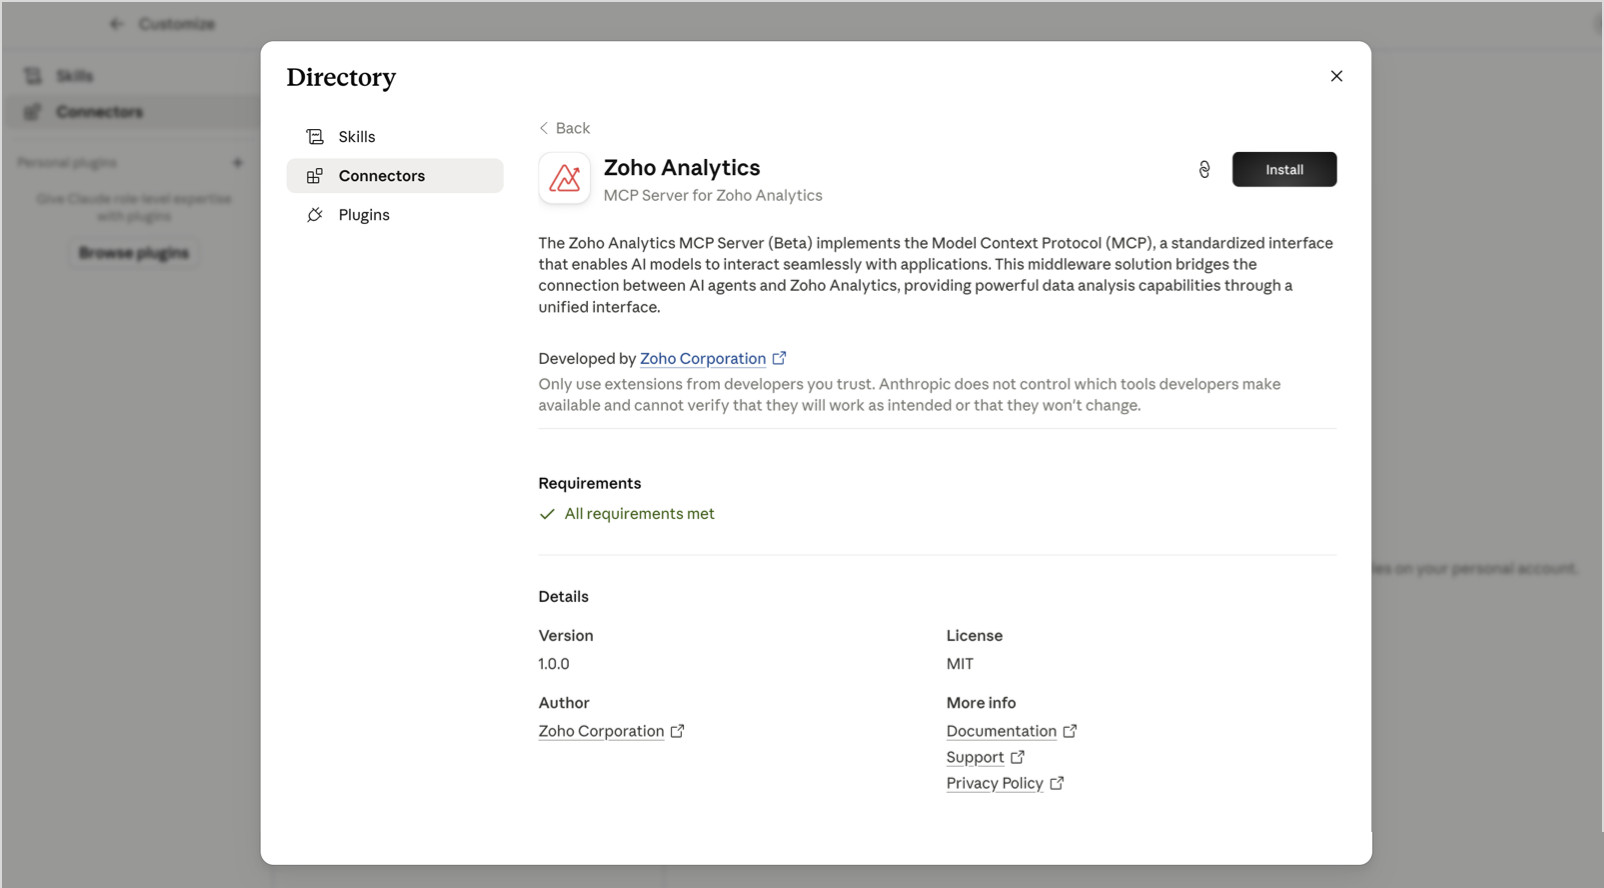
Task: Click the Version label in Details
Action: 566,636
